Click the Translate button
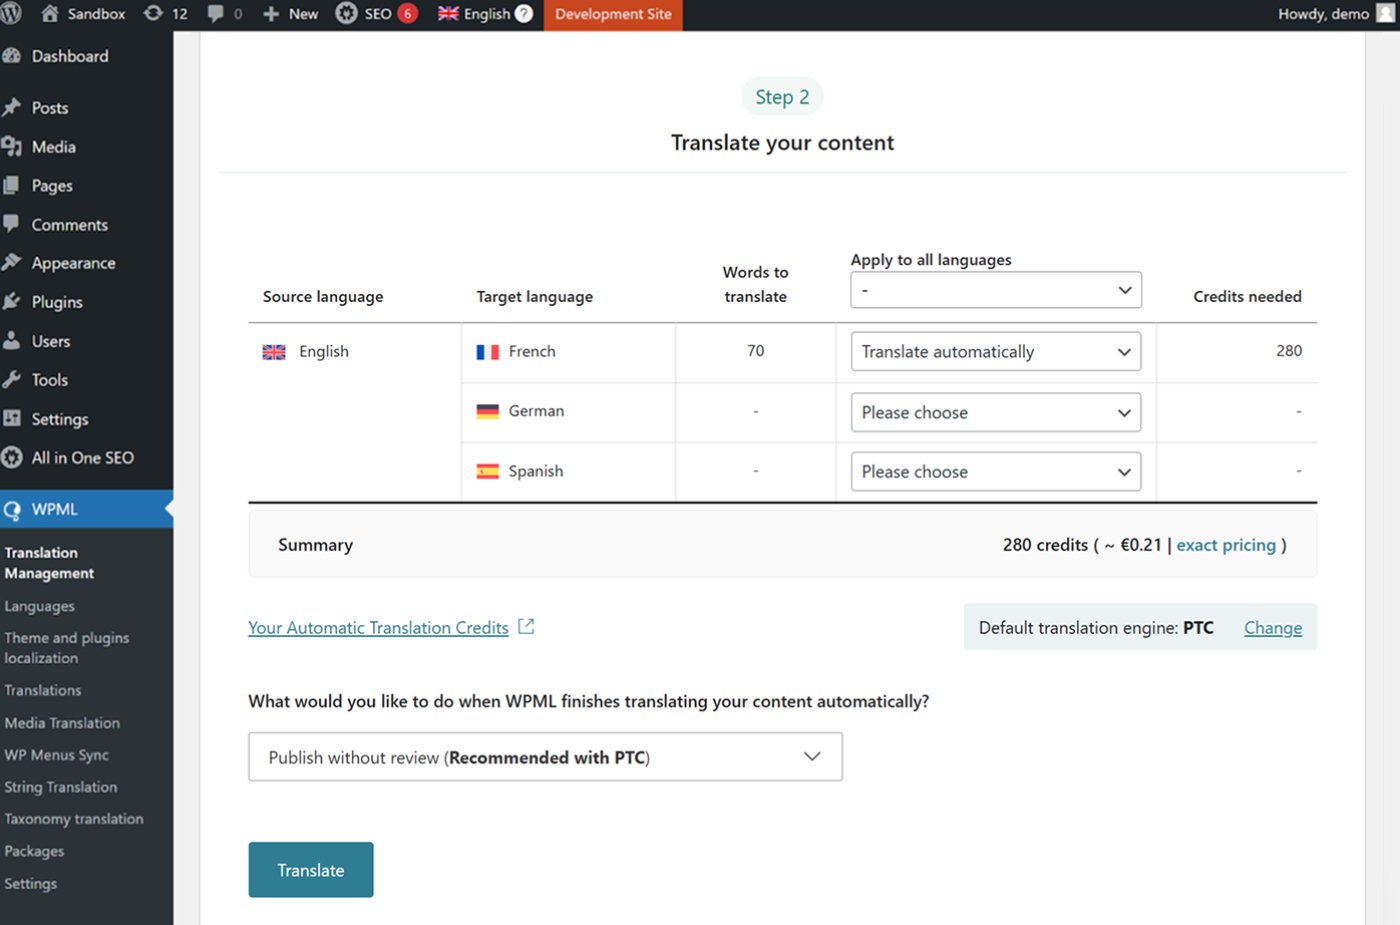 coord(311,870)
